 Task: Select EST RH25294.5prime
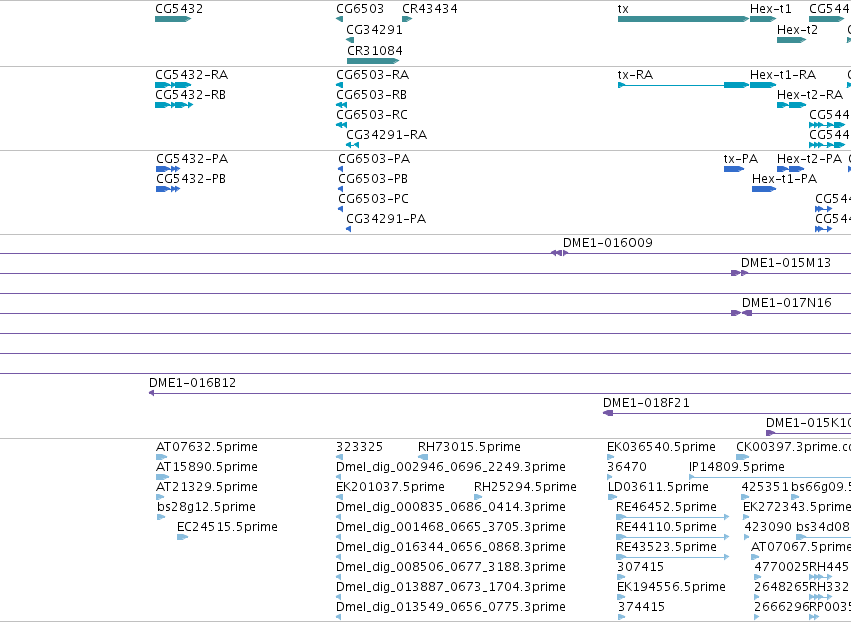478,497
